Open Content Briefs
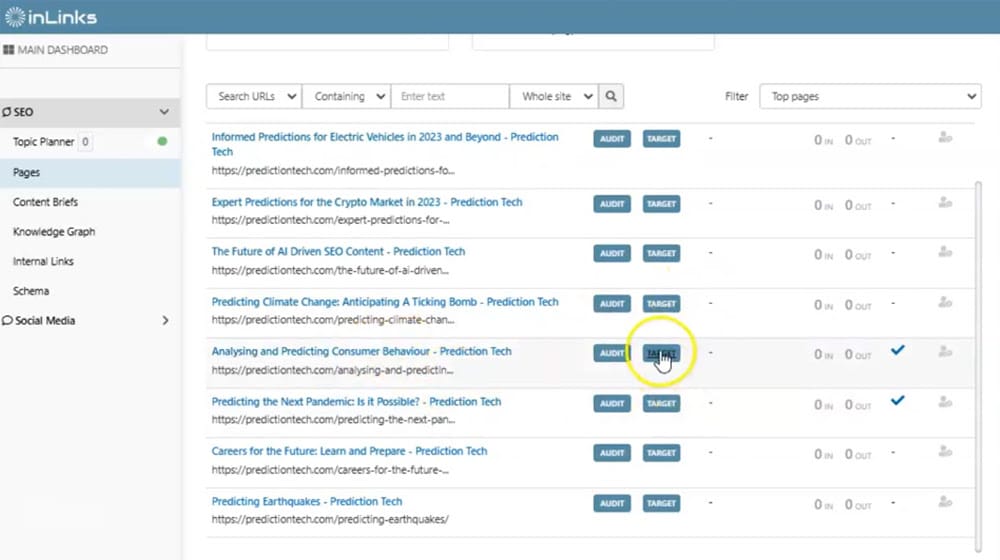The height and width of the screenshot is (560, 1000). pyautogui.click(x=45, y=202)
